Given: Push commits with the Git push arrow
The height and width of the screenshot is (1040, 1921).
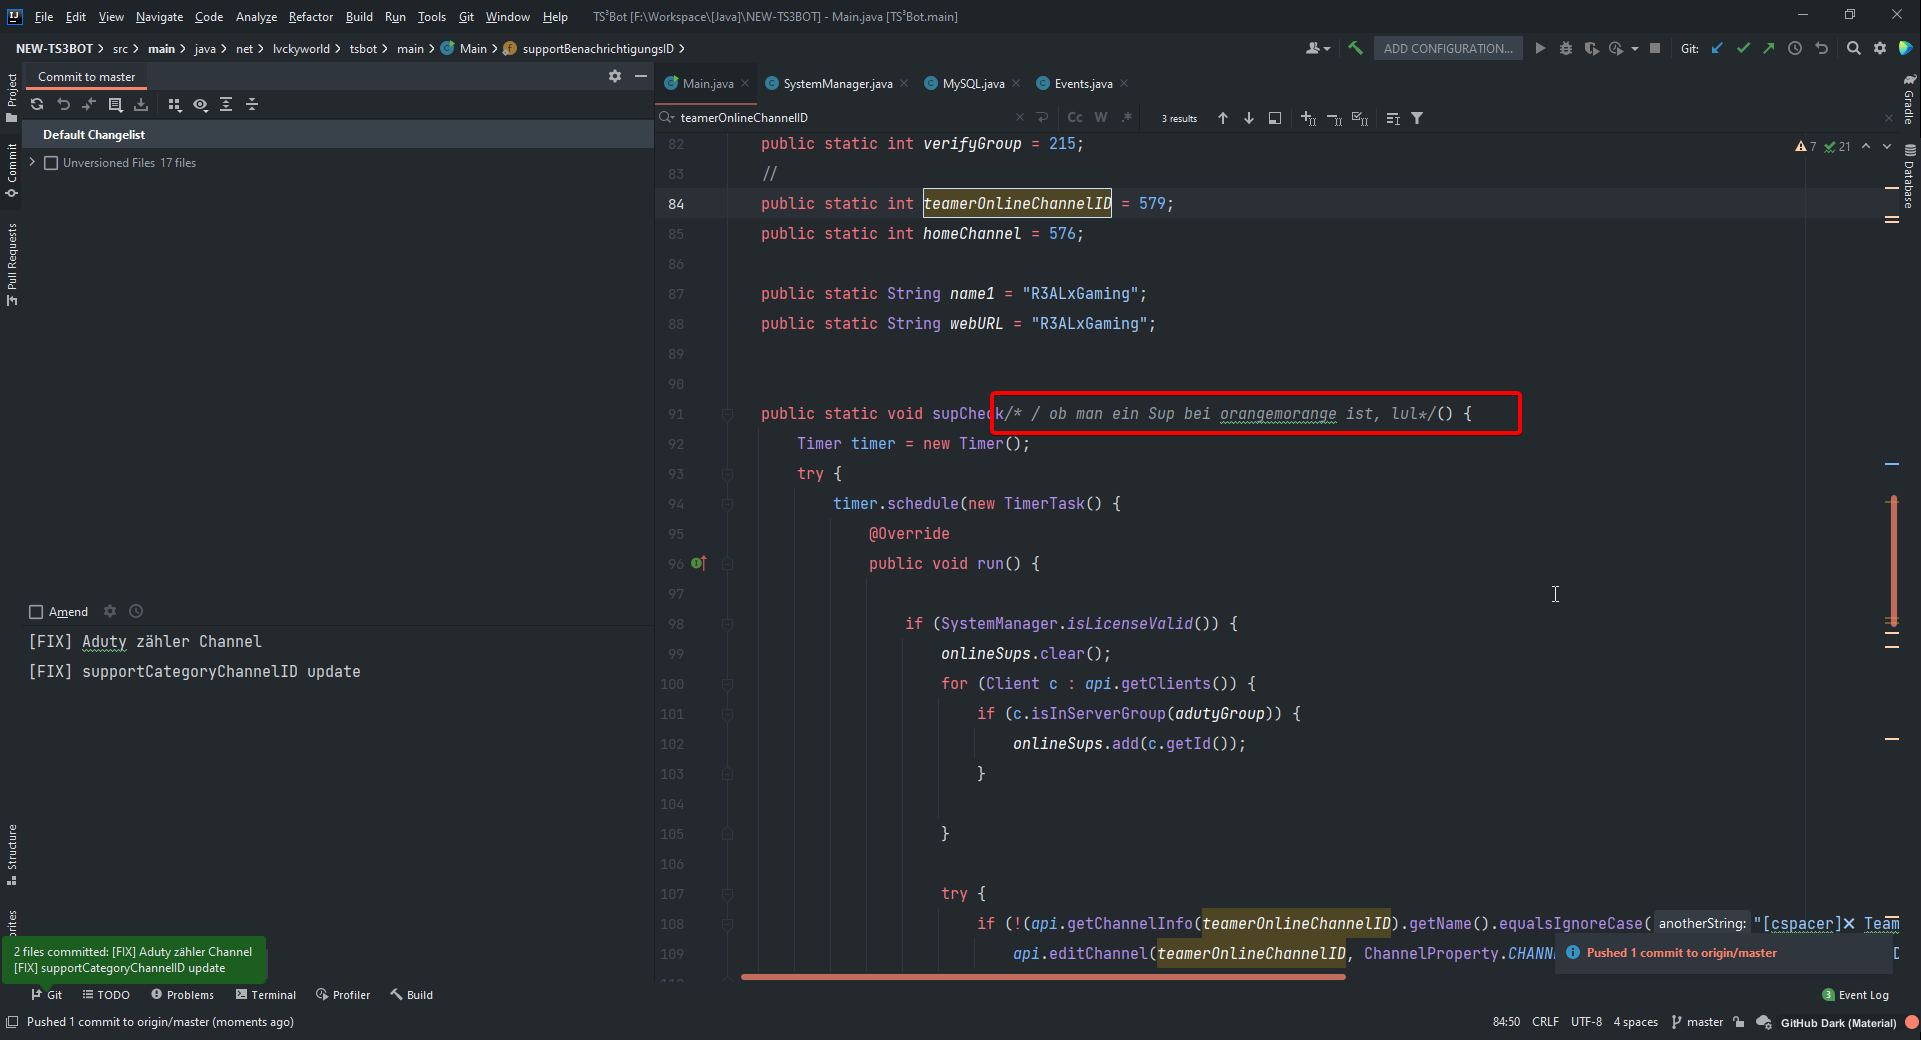Looking at the screenshot, I should 1769,48.
